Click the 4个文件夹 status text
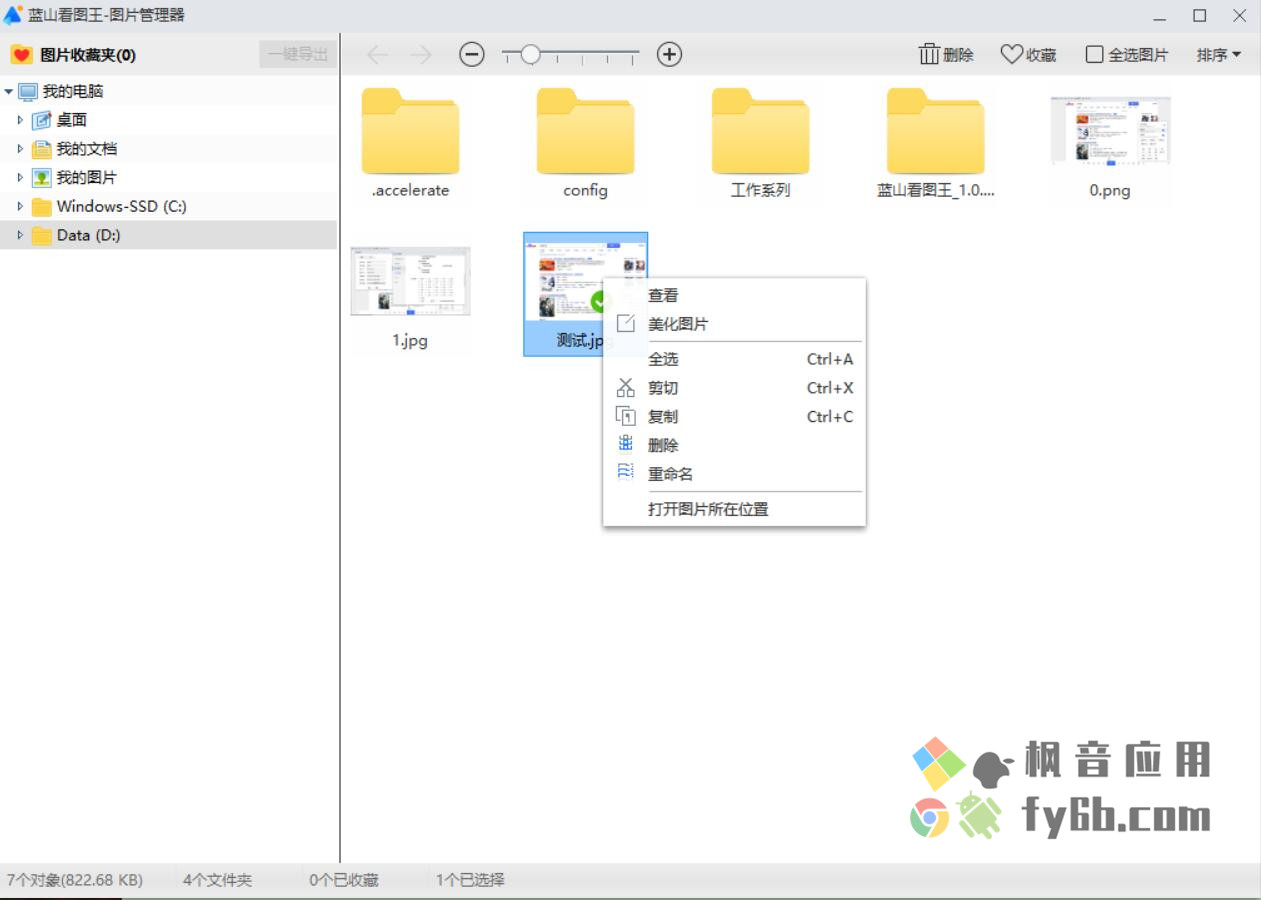 click(217, 880)
